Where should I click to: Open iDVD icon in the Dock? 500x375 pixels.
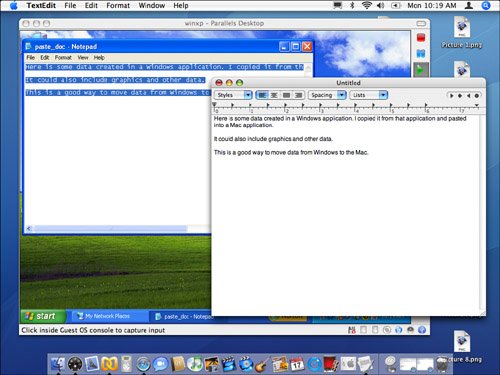(246, 364)
